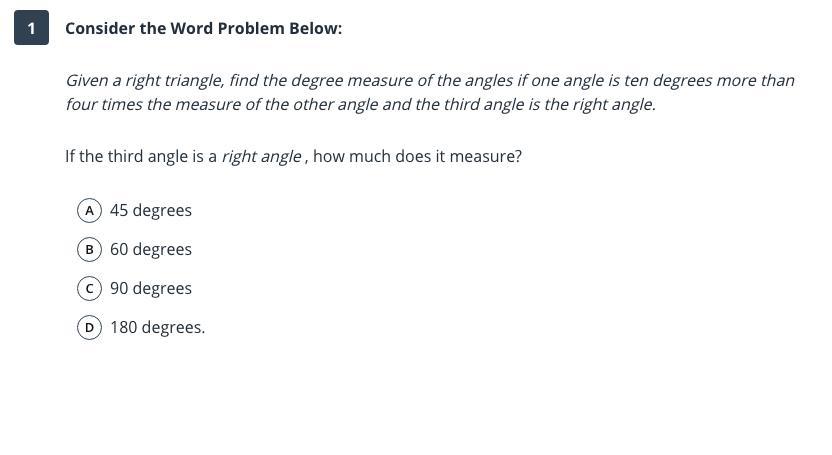The width and height of the screenshot is (832, 455).
Task: Click the 'how much does it measure?' text
Action: 417,157
